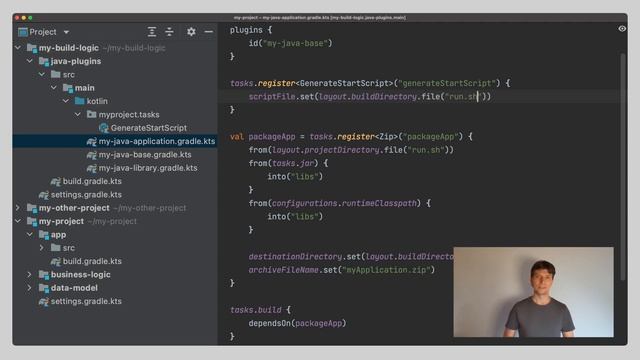Click the kotlin source root folder icon

(x=80, y=101)
